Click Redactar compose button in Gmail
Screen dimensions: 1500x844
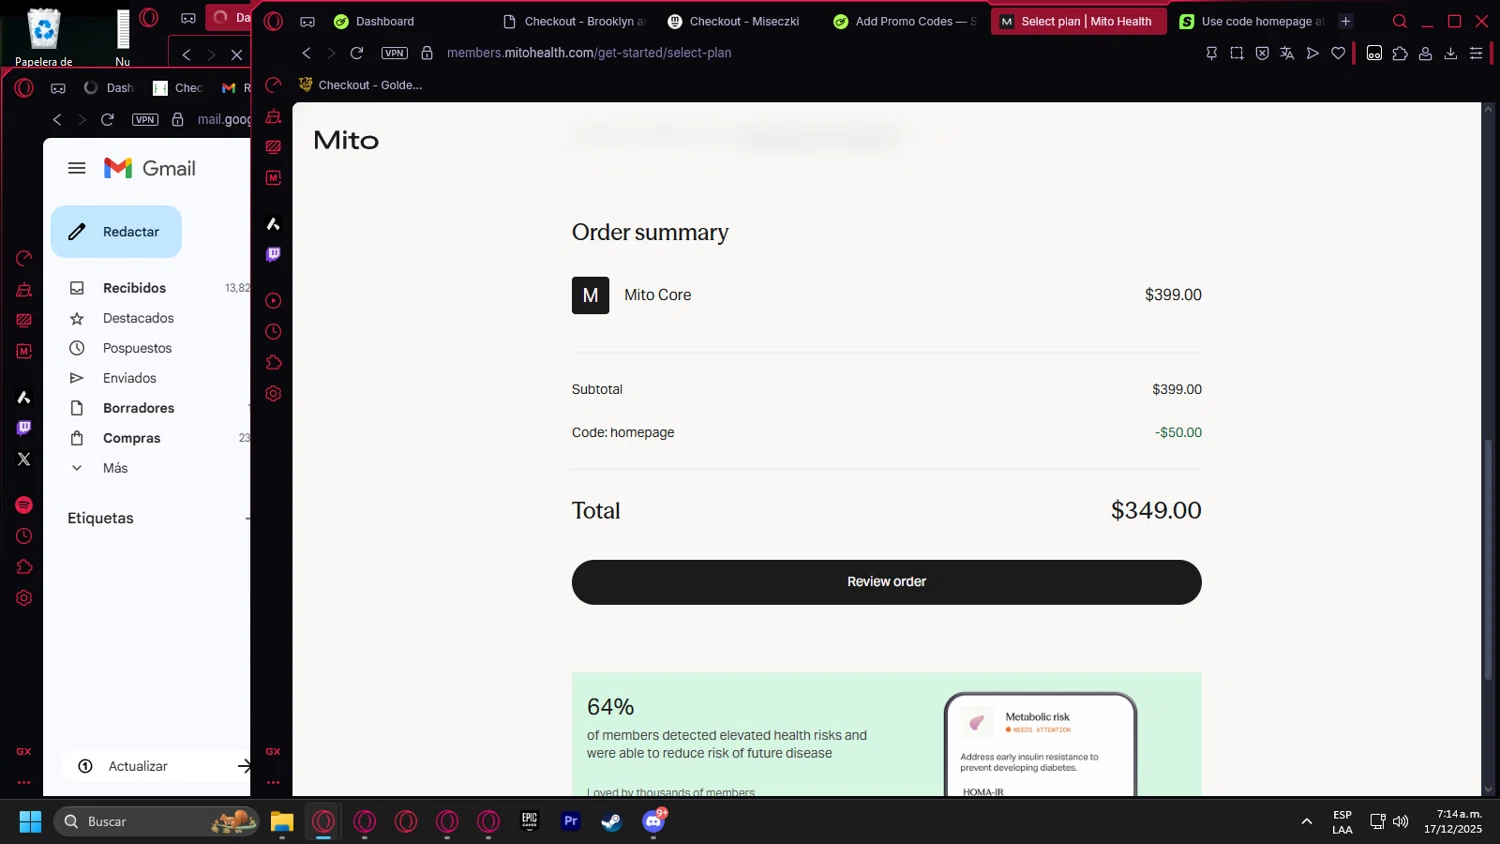pos(116,232)
